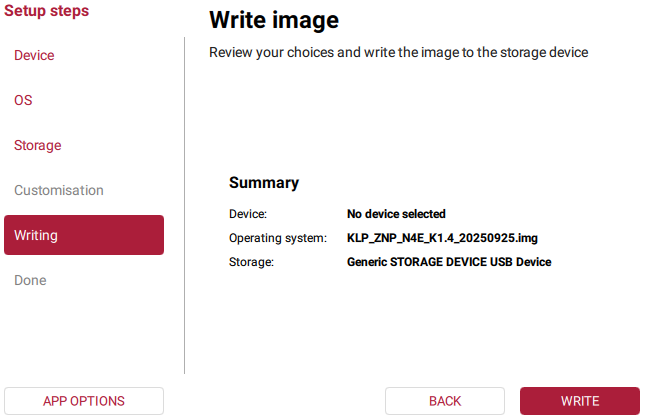Click the Summary heading
This screenshot has width=647, height=419.
[x=264, y=183]
